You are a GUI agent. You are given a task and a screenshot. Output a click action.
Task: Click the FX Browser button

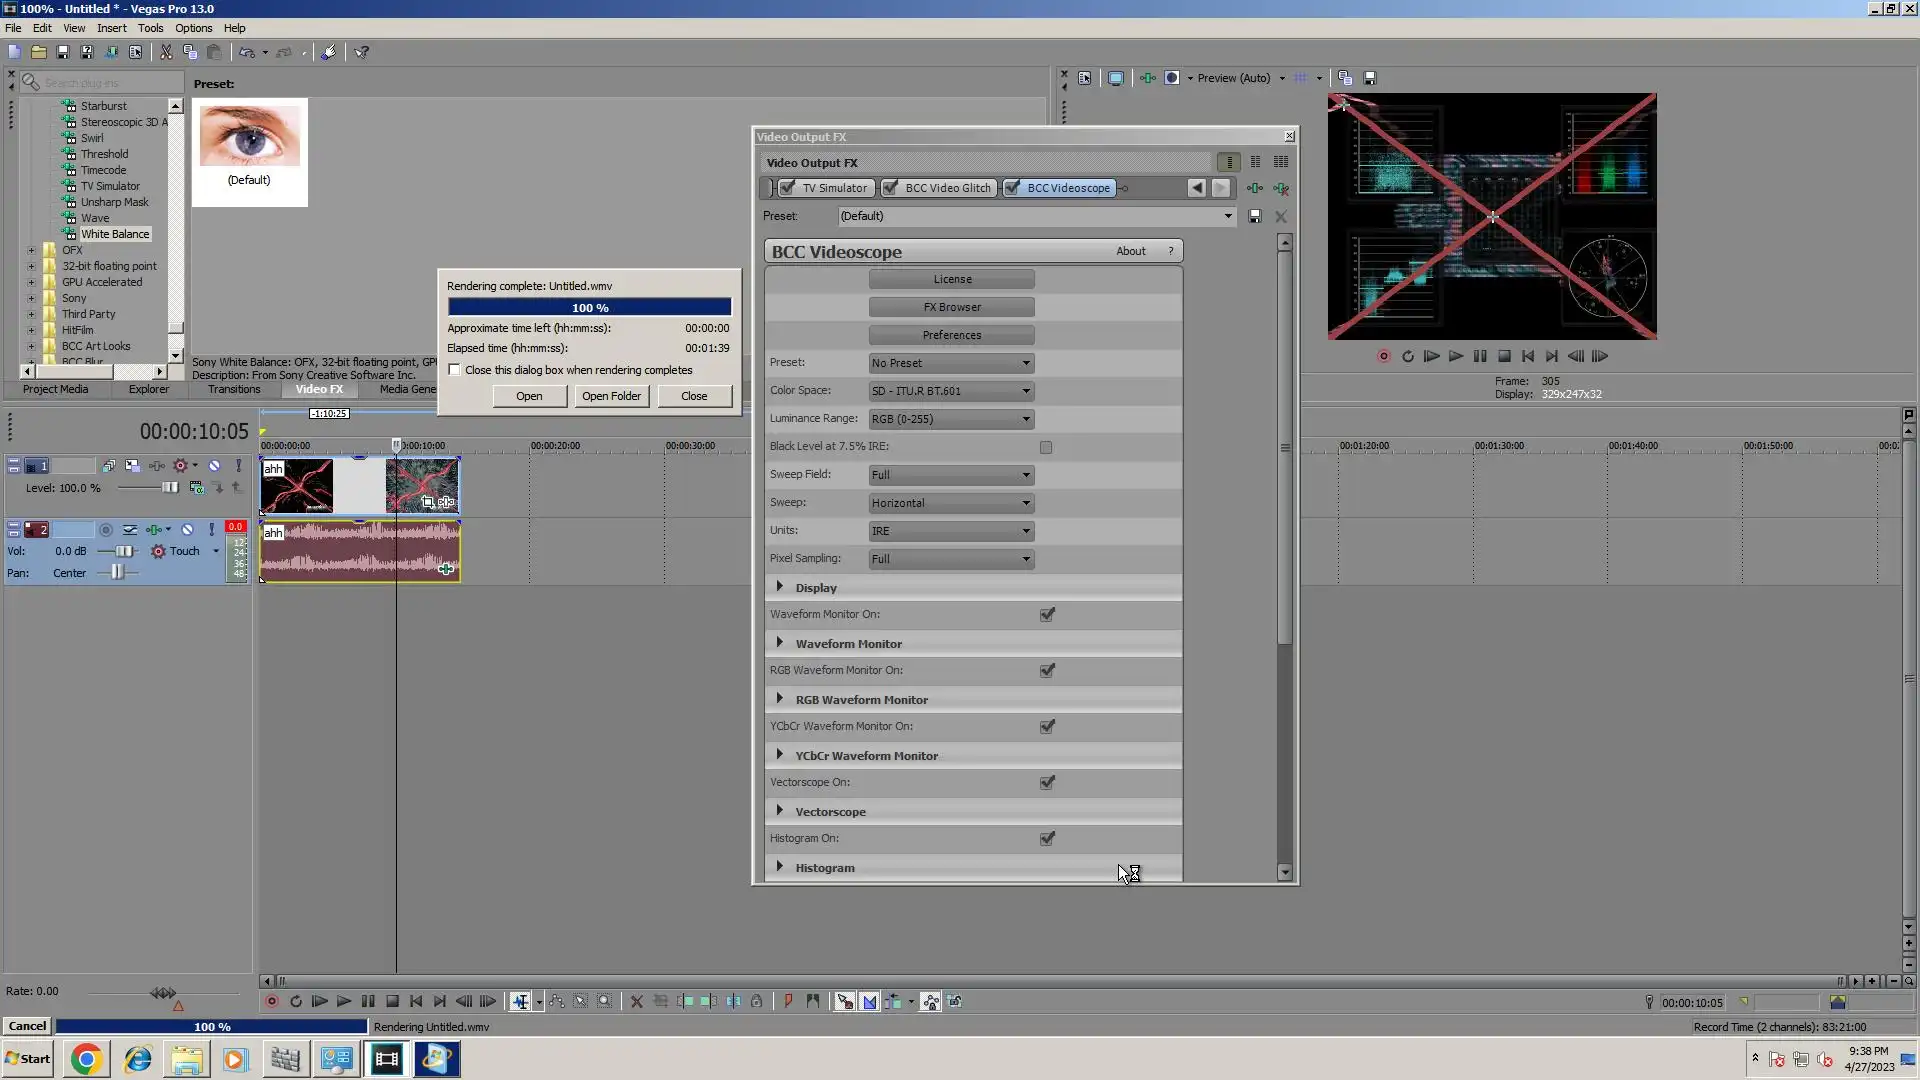click(x=951, y=307)
